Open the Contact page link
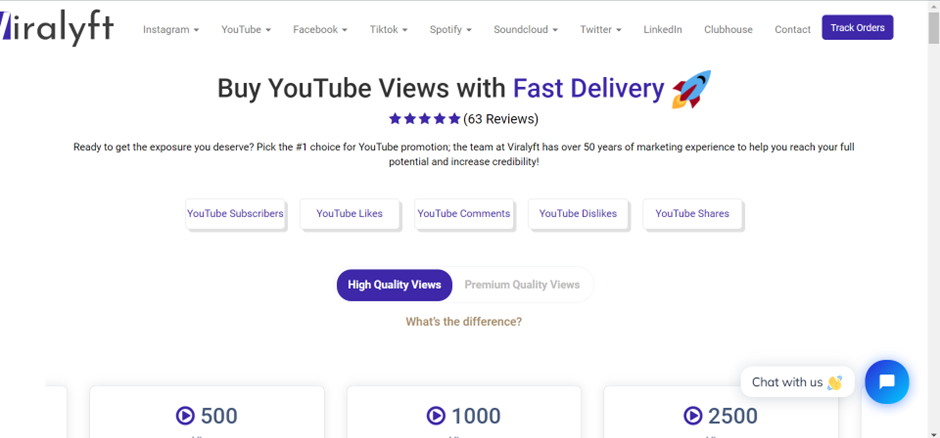Screen dimensions: 940x438 793,29
